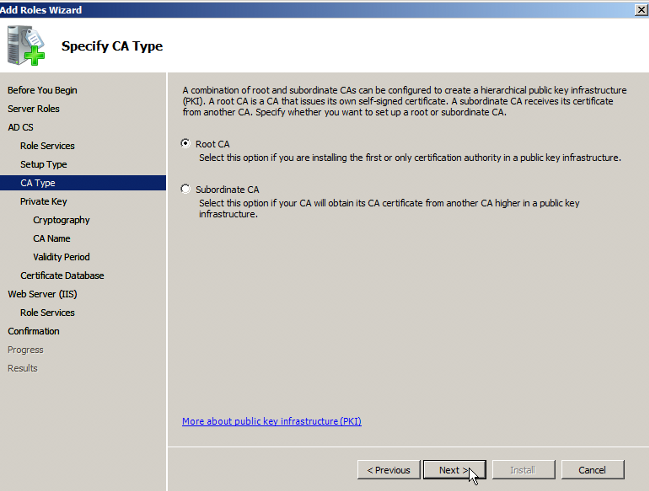
Task: Cancel the Add Roles Wizard
Action: 592,470
